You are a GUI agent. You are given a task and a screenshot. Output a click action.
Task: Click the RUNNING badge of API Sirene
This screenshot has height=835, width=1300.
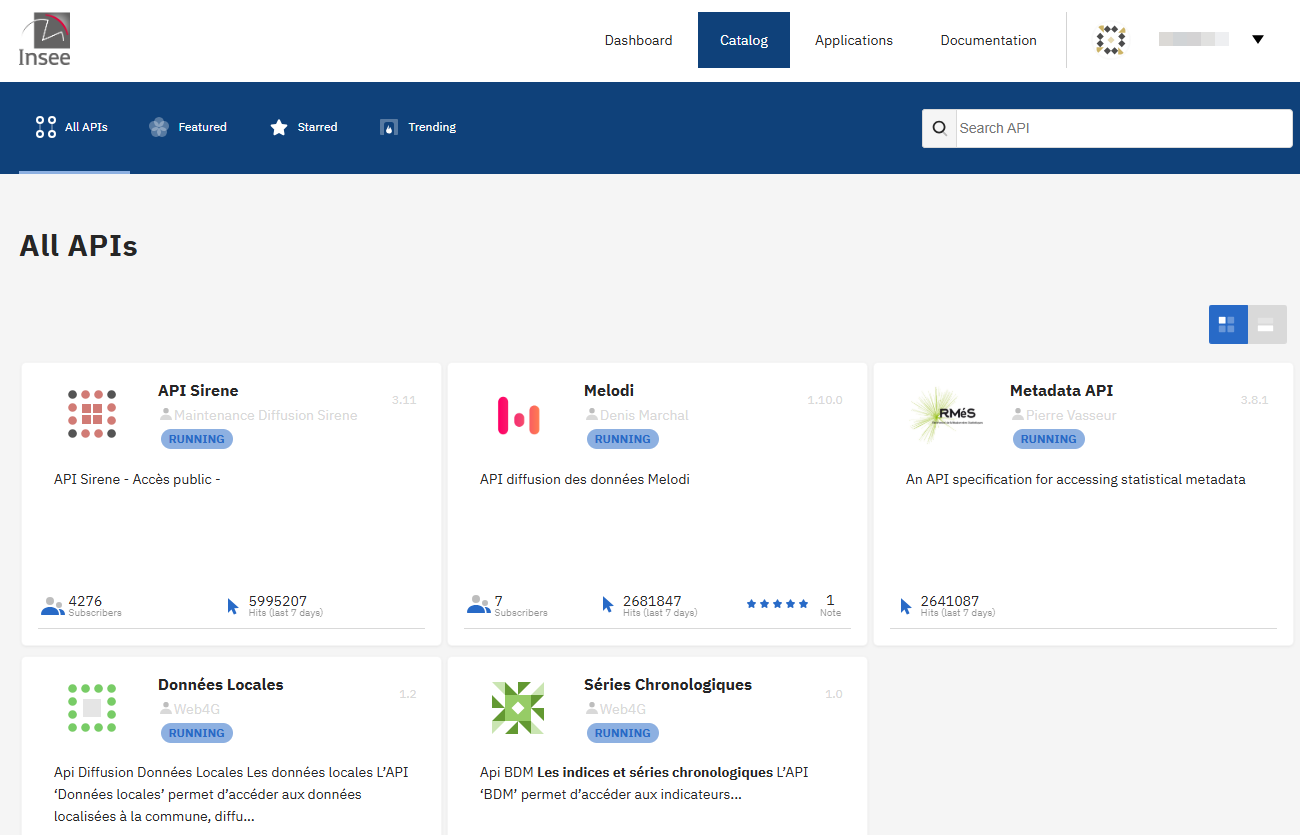196,439
